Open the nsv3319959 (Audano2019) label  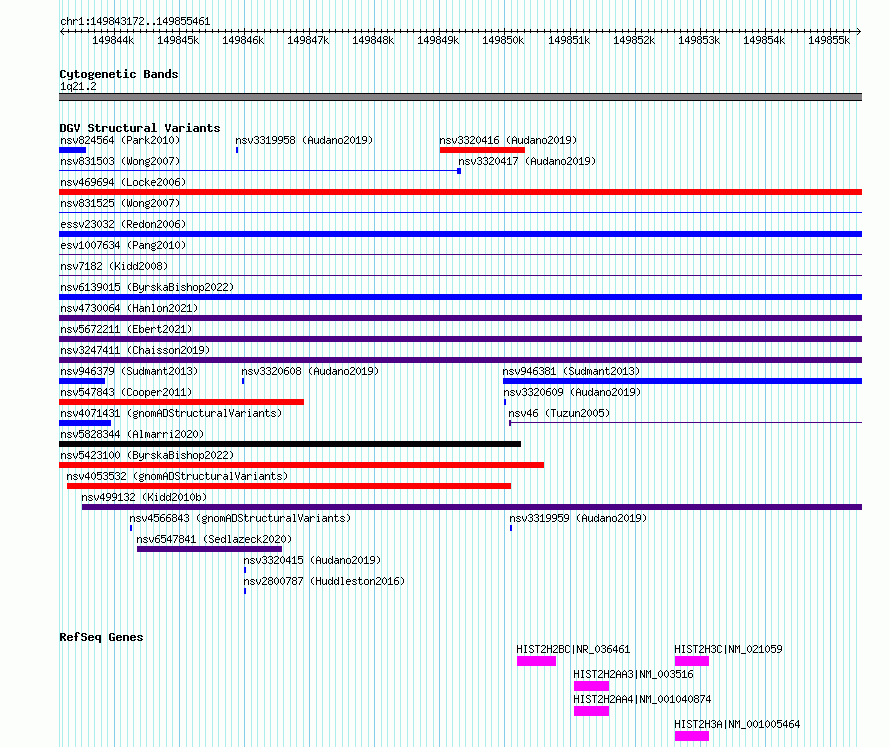click(578, 518)
